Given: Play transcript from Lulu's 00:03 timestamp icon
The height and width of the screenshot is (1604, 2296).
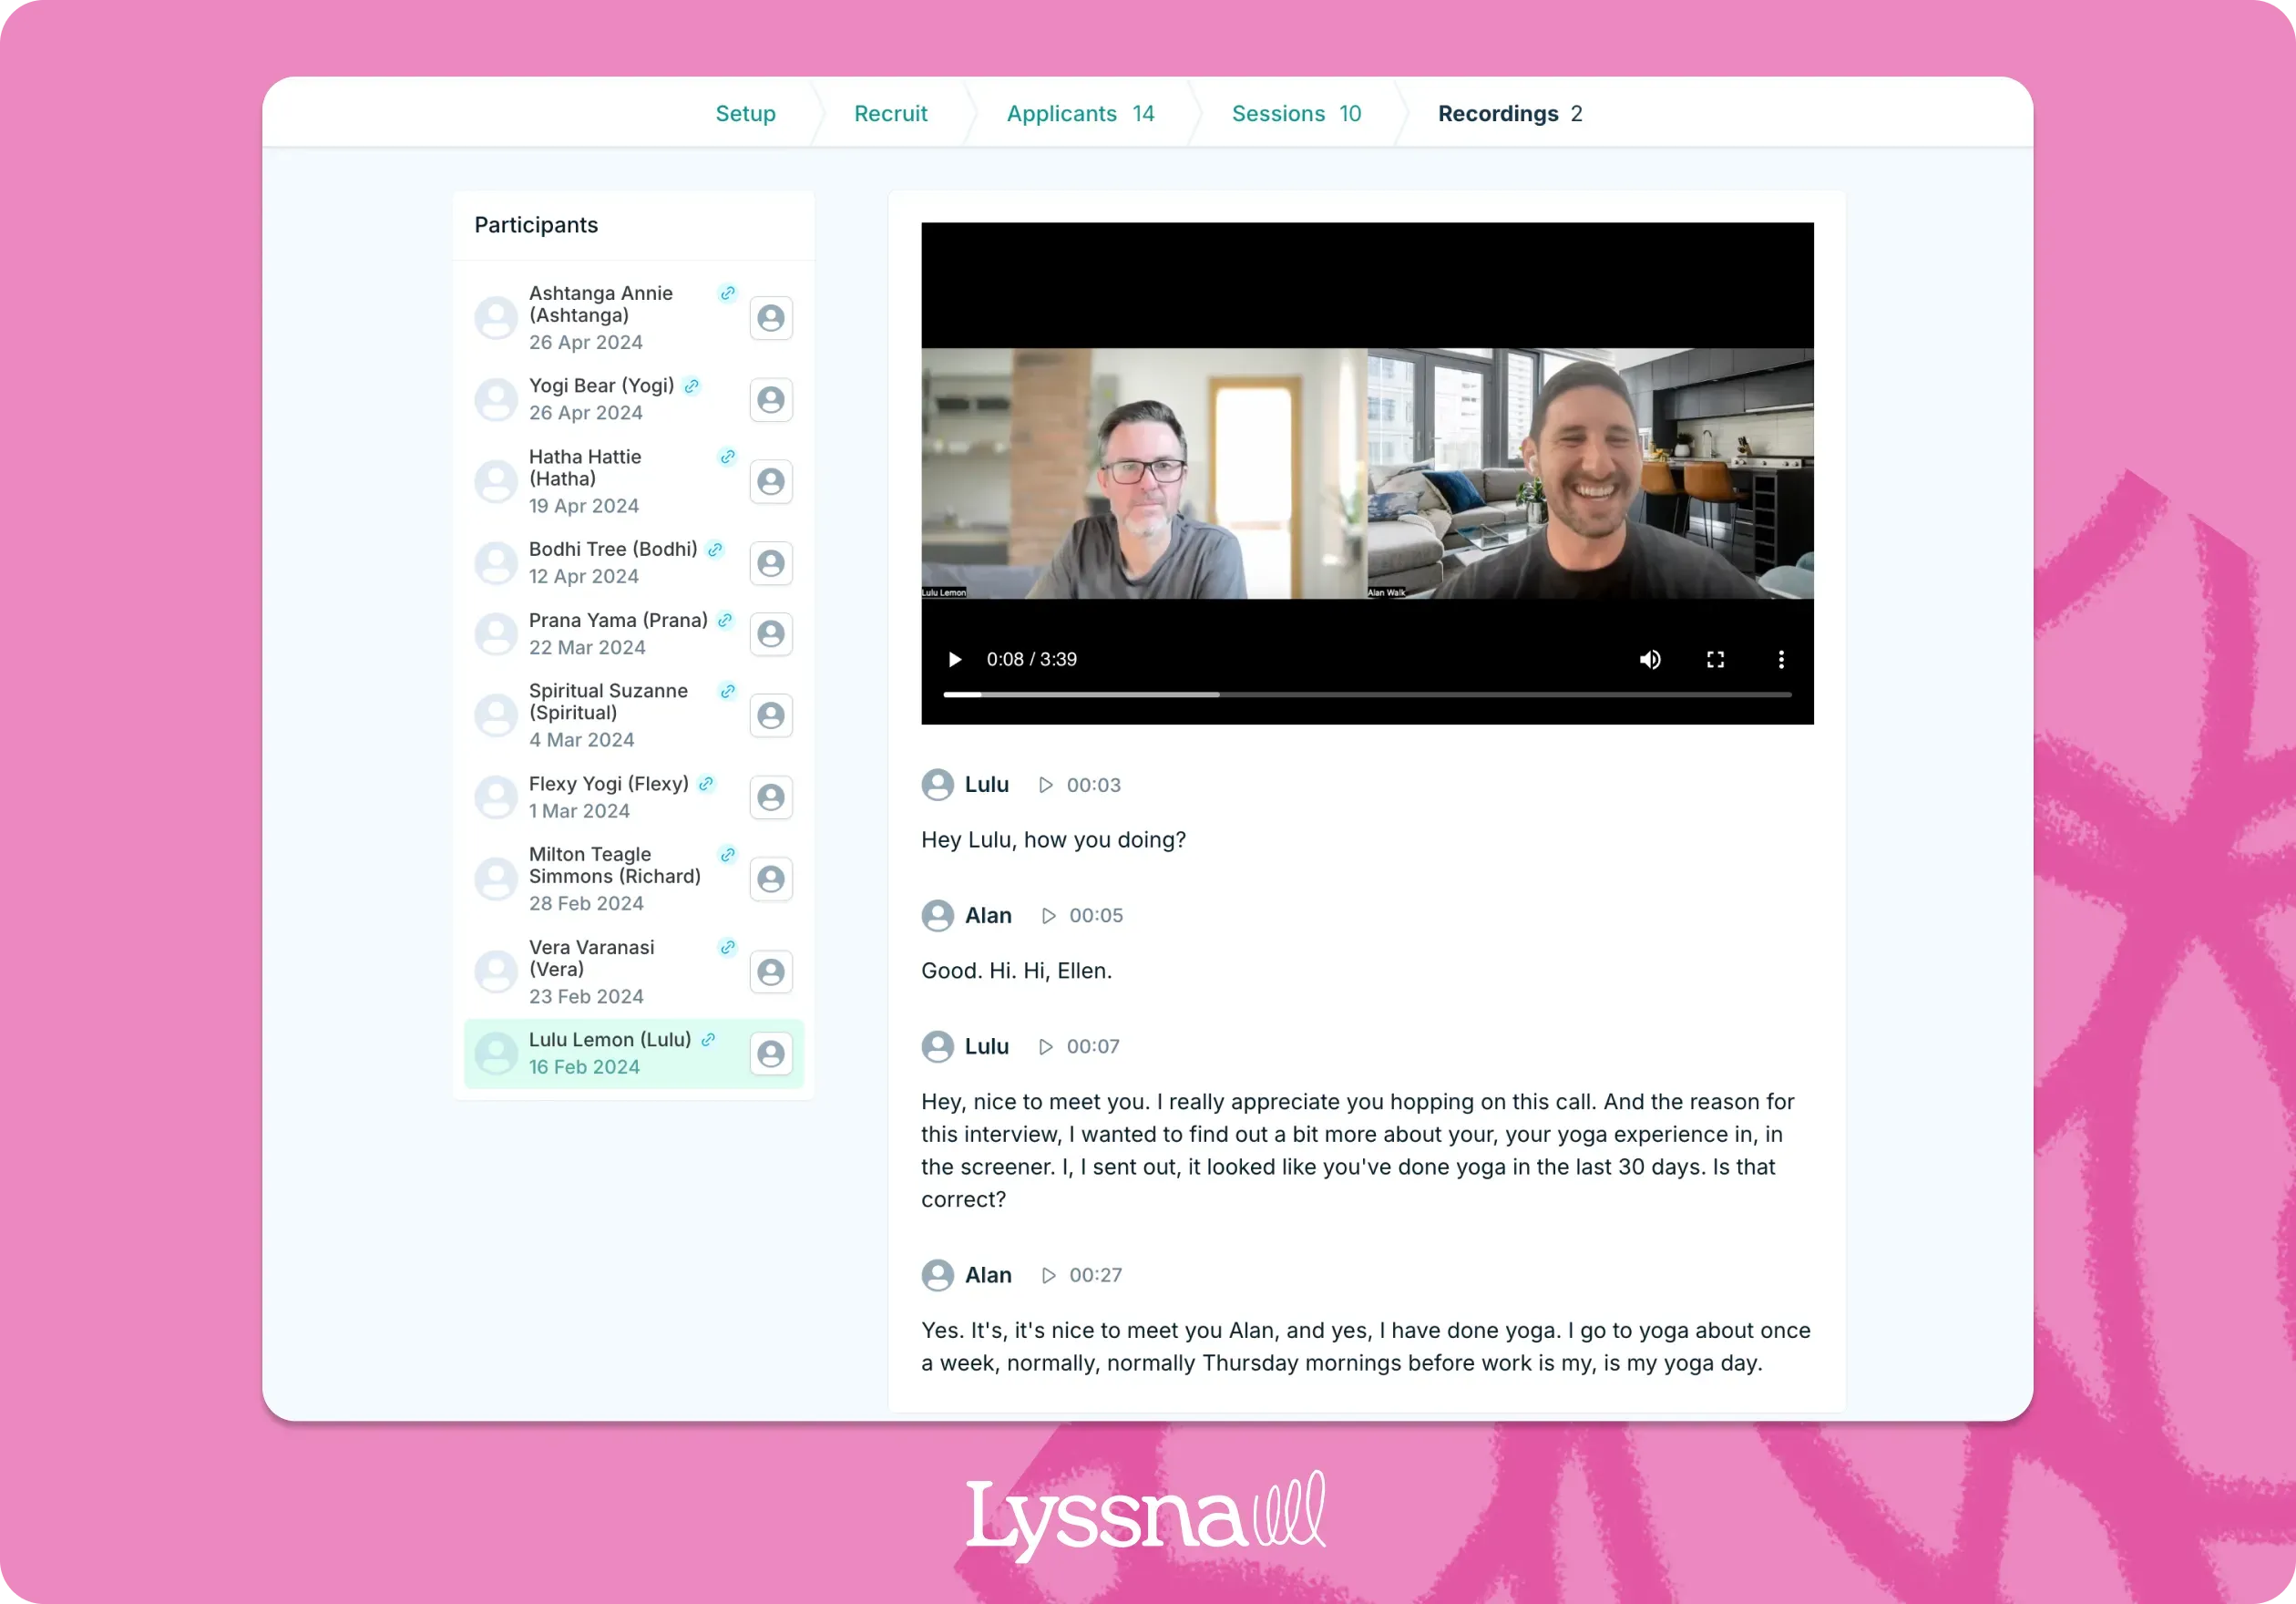Looking at the screenshot, I should coord(1046,785).
